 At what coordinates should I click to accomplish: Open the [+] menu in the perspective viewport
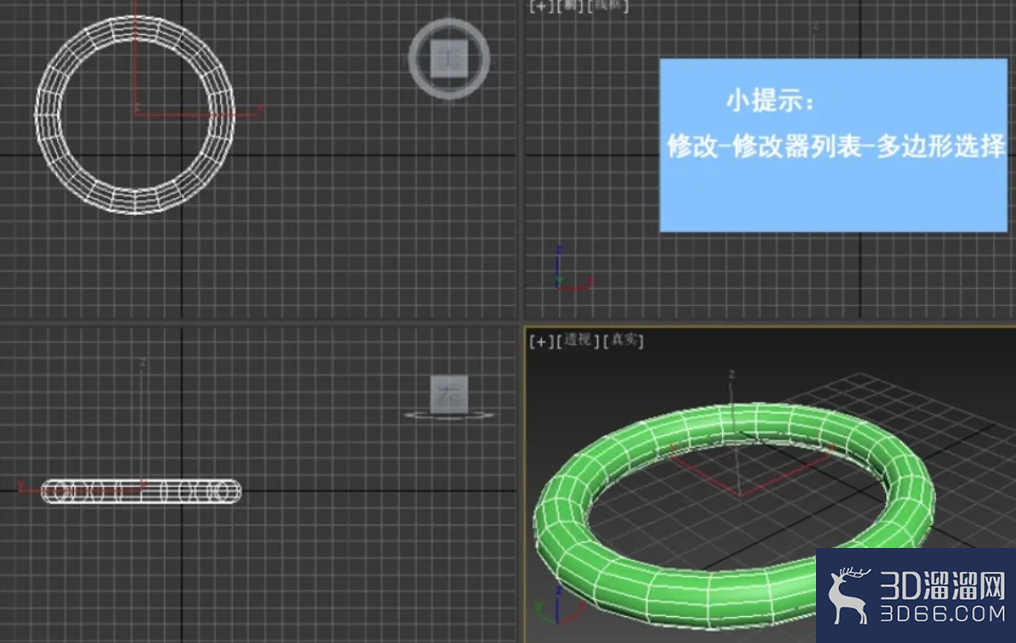pyautogui.click(x=542, y=341)
